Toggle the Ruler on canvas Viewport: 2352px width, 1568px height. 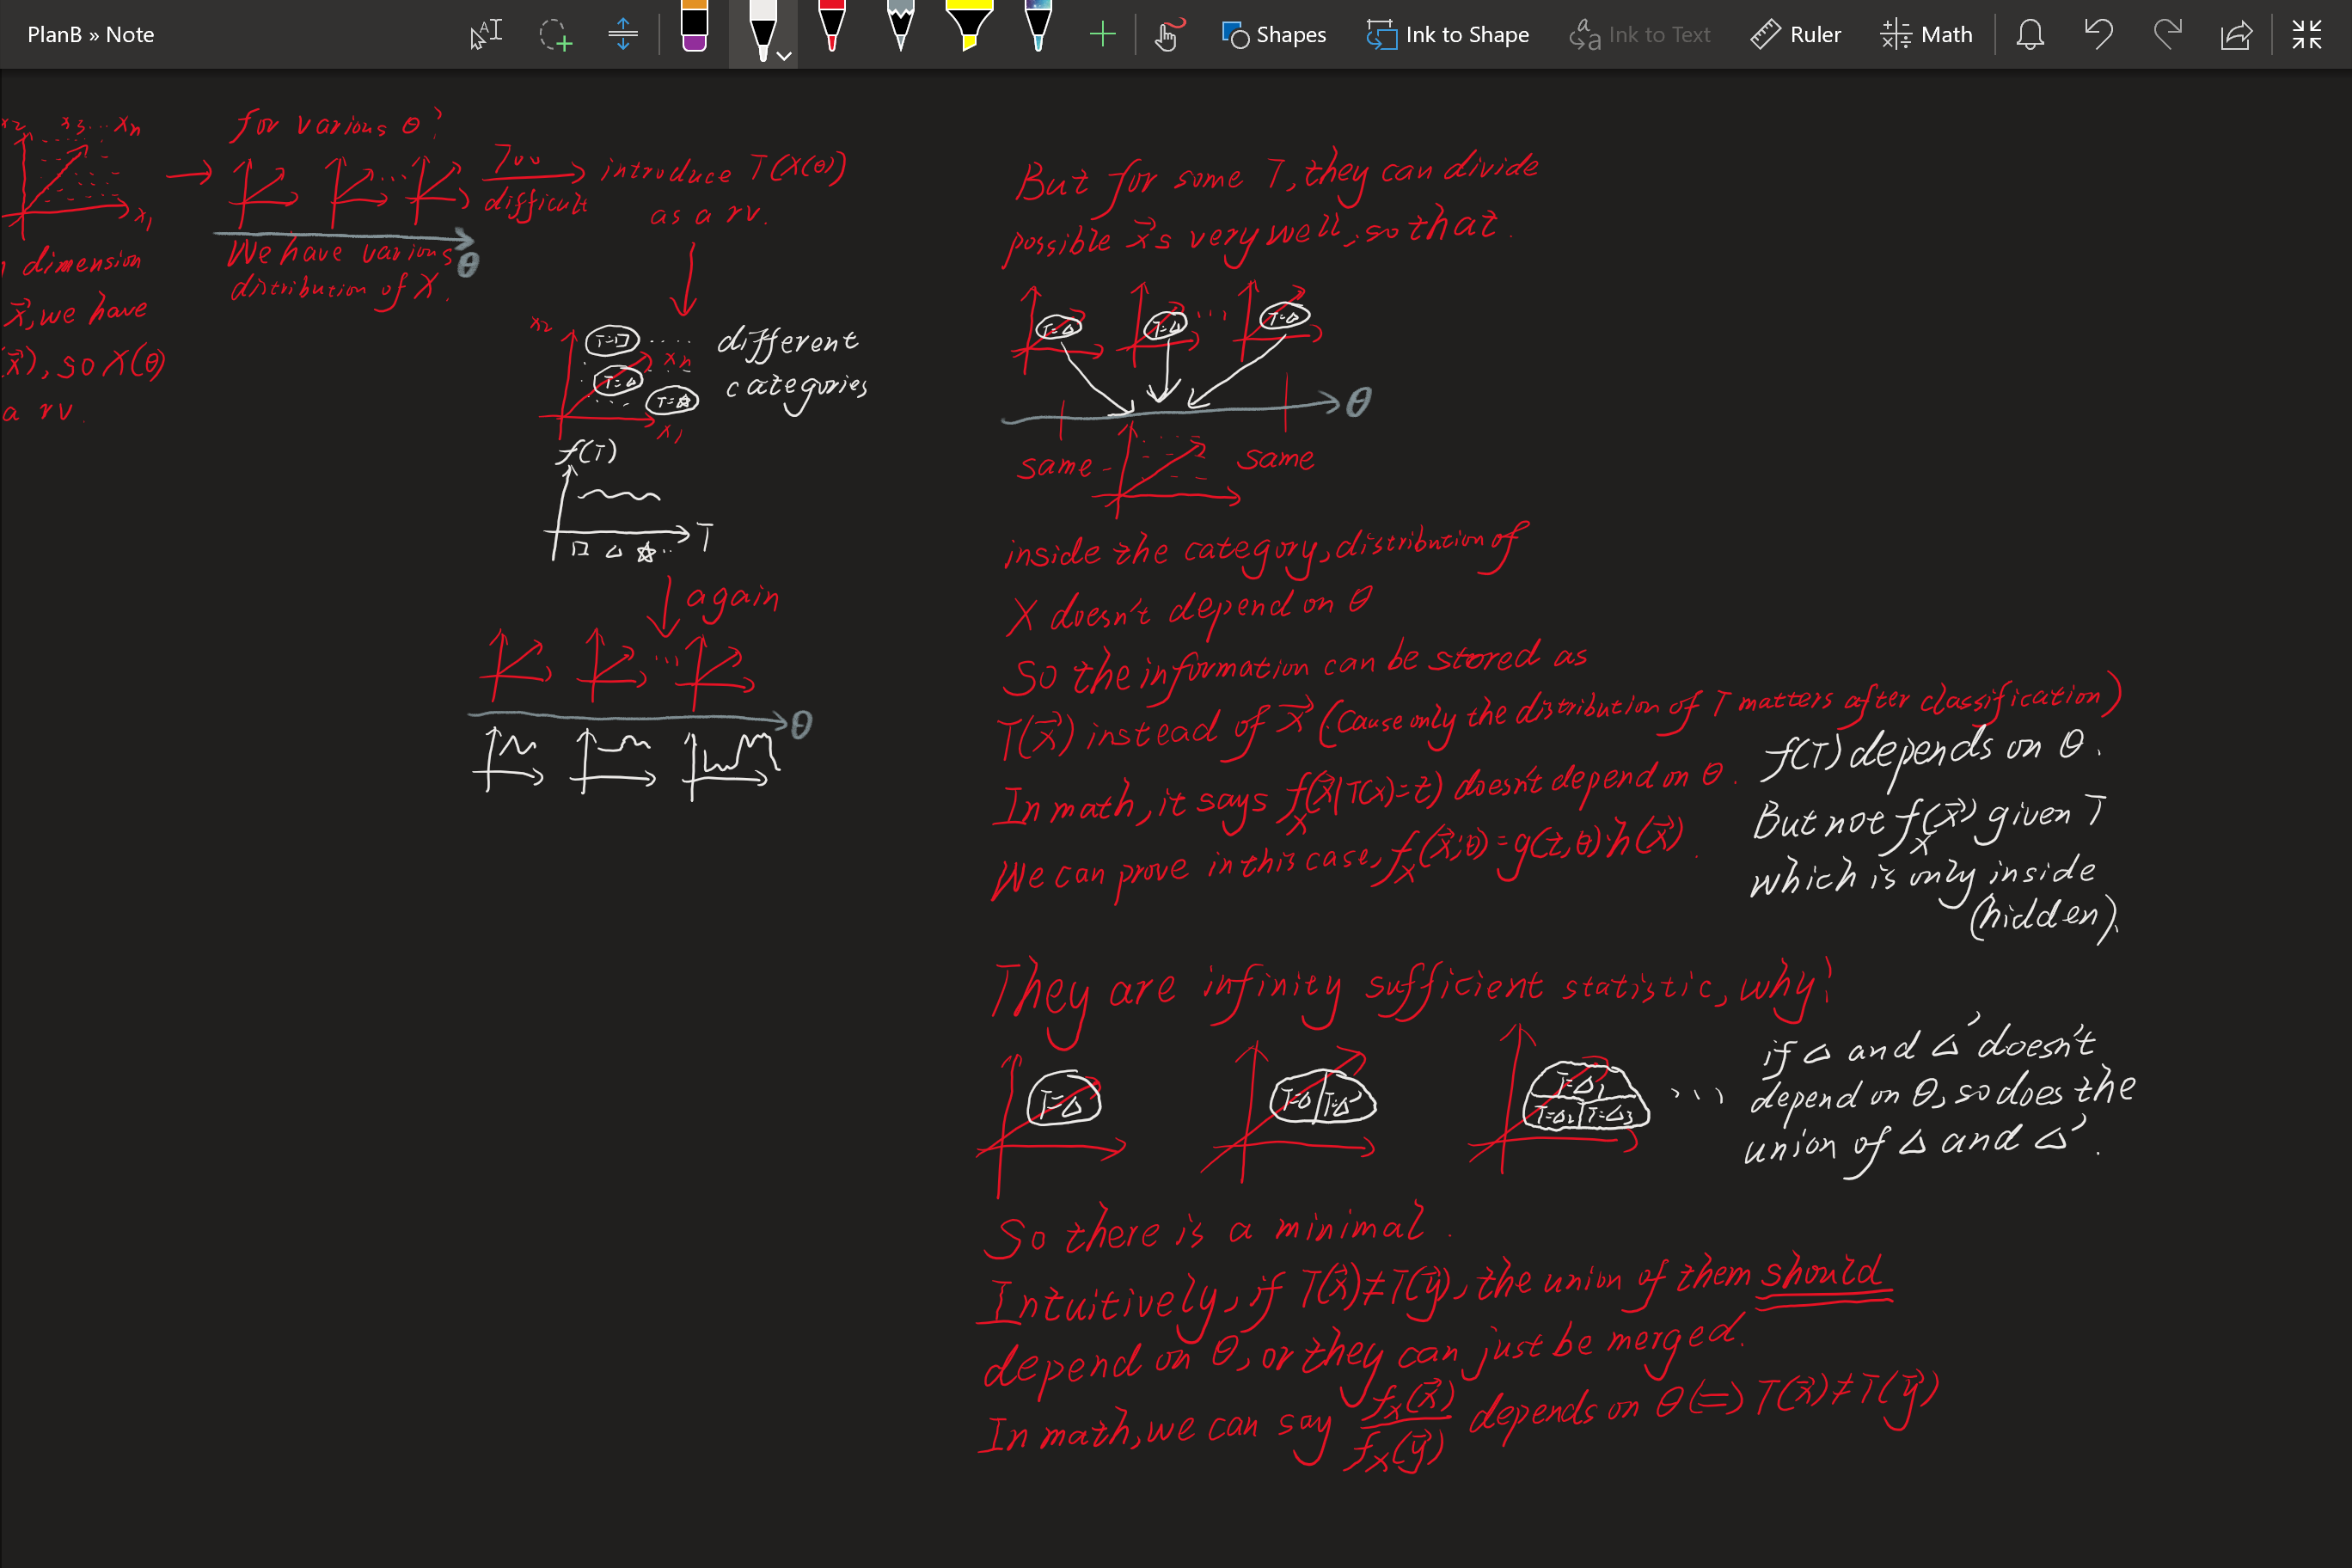click(x=1796, y=35)
